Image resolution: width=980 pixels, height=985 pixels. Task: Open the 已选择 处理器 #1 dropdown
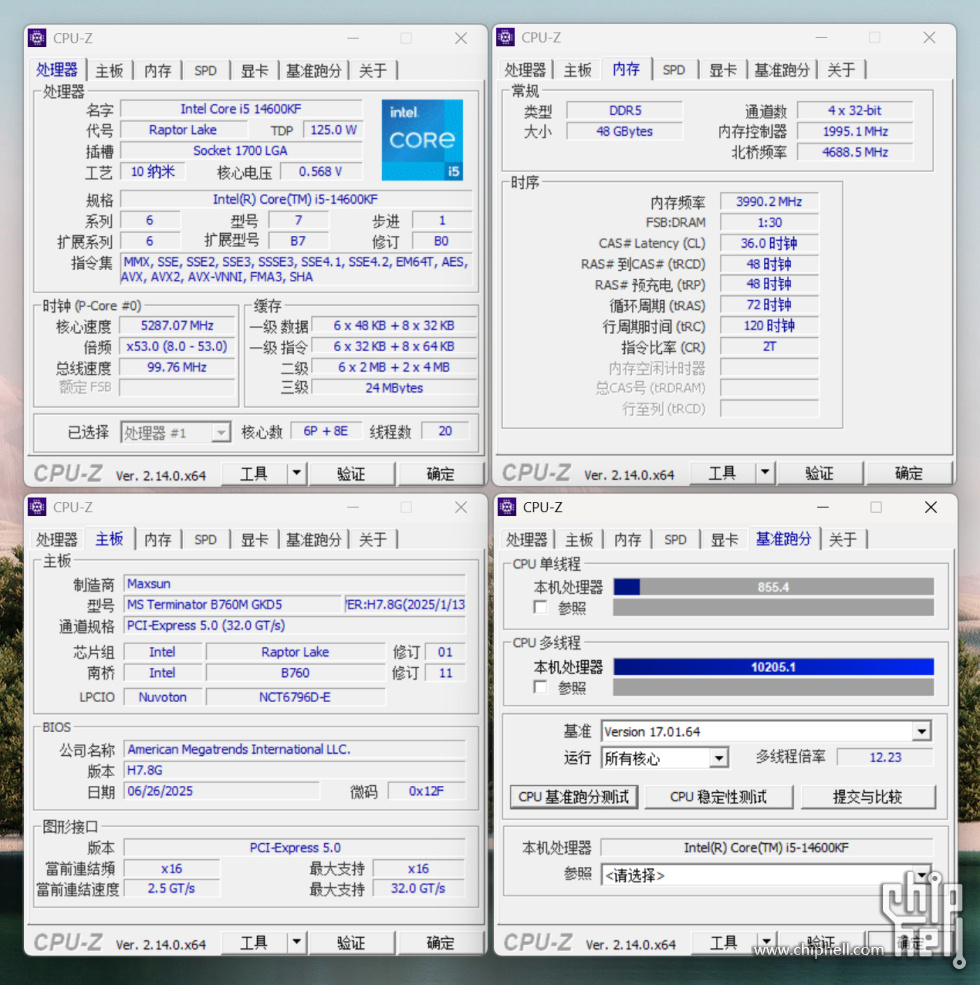tap(220, 432)
